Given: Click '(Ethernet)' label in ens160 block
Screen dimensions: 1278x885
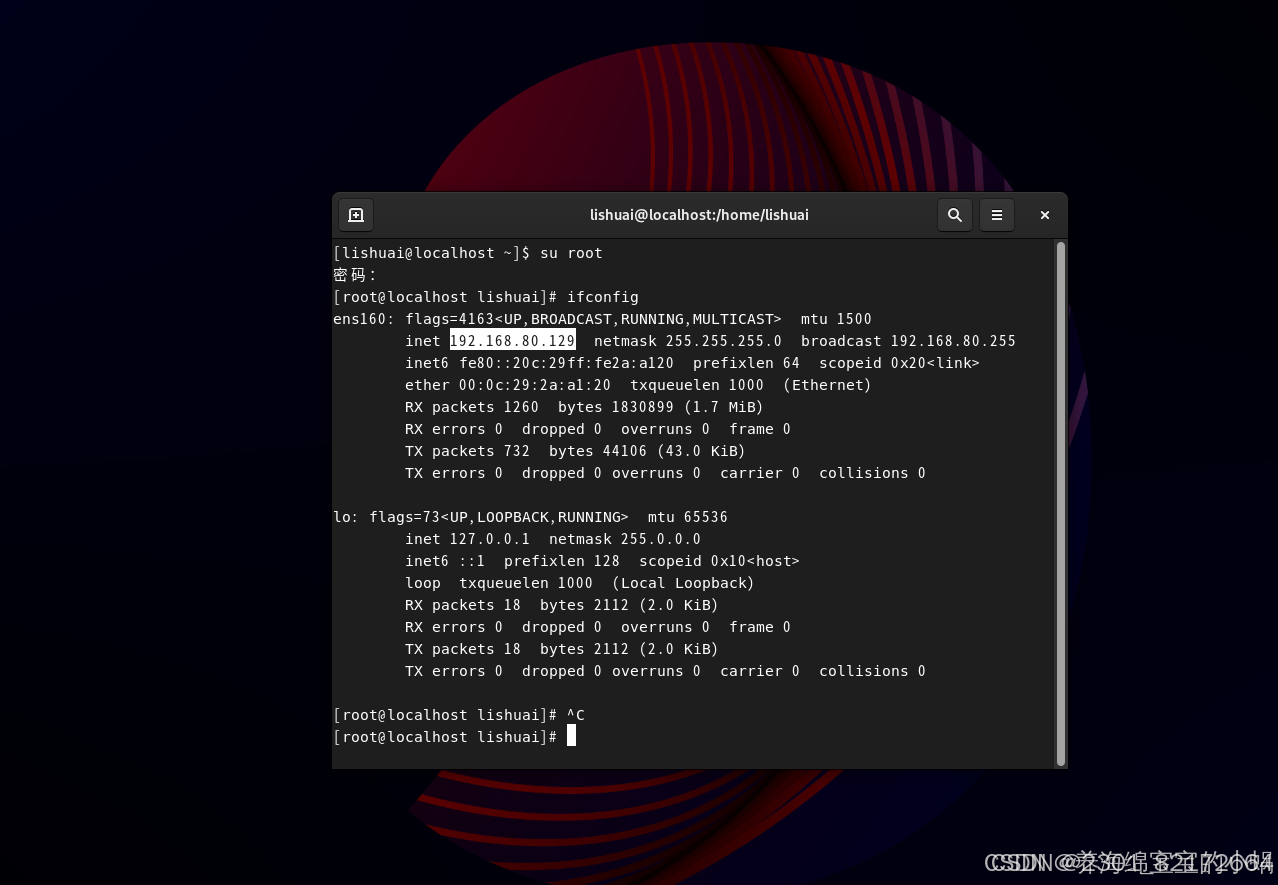Looking at the screenshot, I should 827,385.
